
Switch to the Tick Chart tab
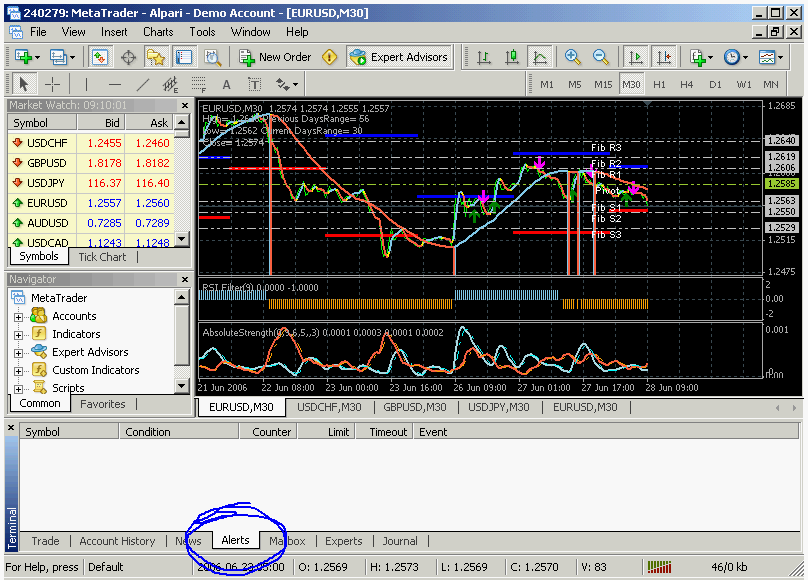[102, 257]
